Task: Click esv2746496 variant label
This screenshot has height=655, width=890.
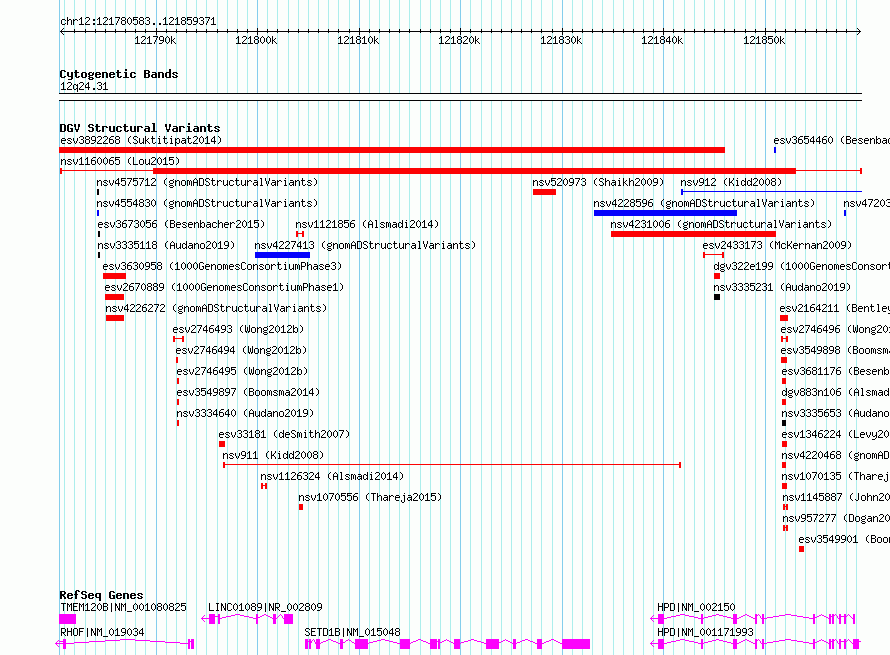Action: (x=835, y=329)
